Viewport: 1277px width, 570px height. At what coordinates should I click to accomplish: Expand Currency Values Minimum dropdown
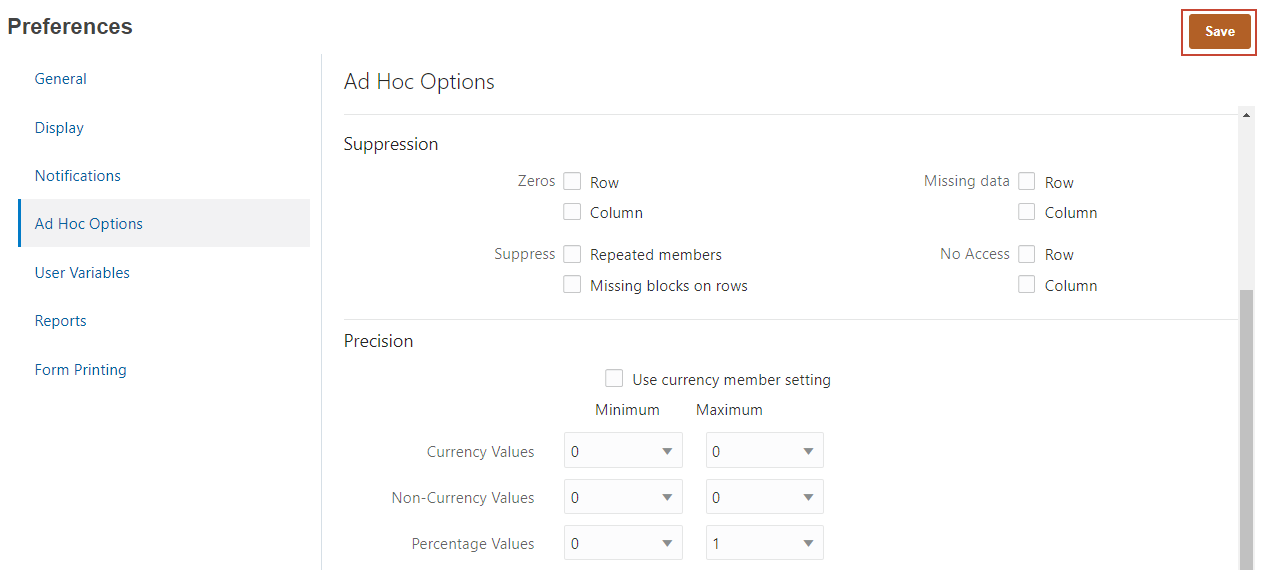623,451
